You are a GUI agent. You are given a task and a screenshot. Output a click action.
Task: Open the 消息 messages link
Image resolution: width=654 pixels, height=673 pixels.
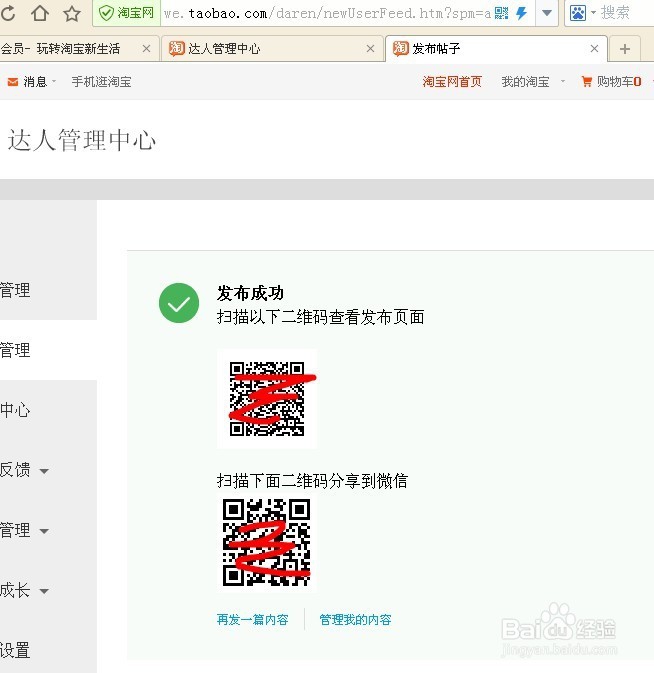coord(35,82)
